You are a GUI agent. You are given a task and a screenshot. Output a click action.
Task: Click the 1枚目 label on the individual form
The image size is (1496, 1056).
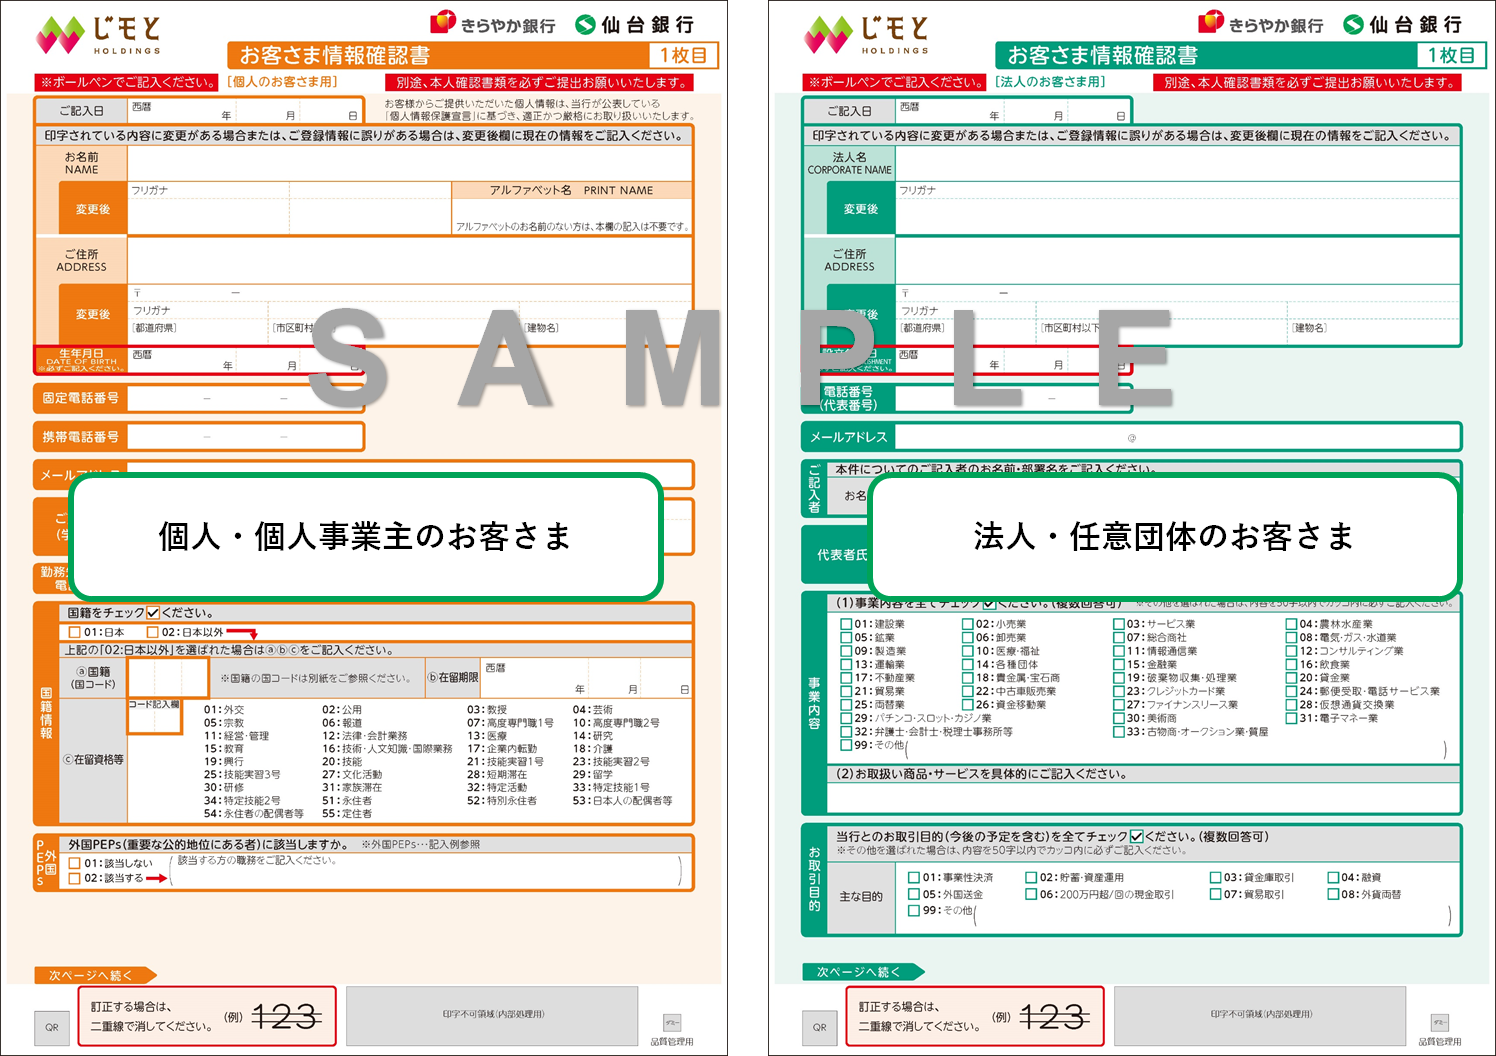coord(684,55)
